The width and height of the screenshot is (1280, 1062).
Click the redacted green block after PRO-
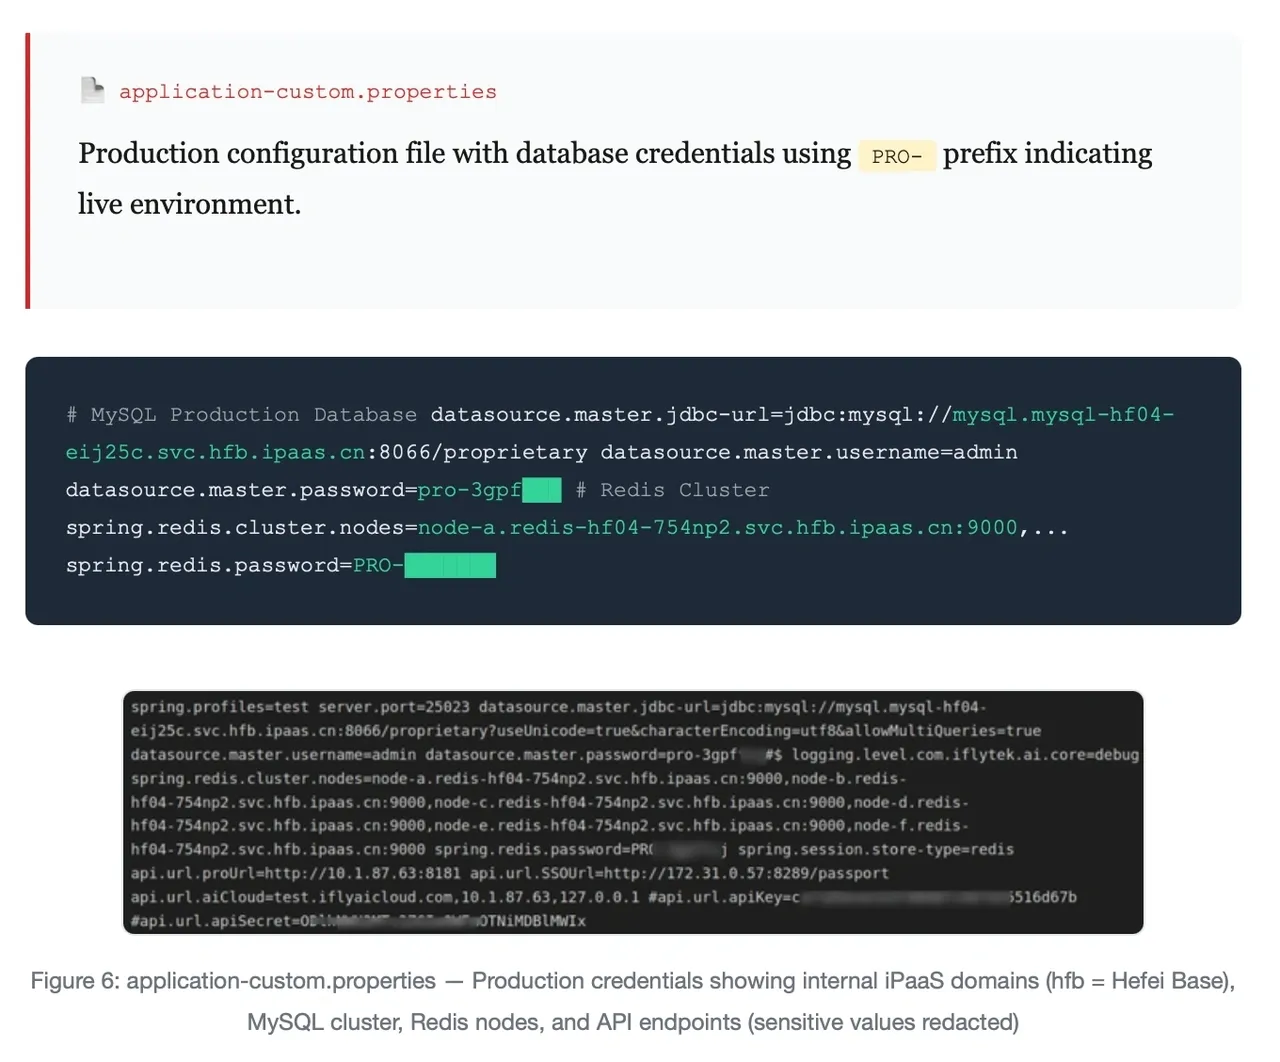450,566
